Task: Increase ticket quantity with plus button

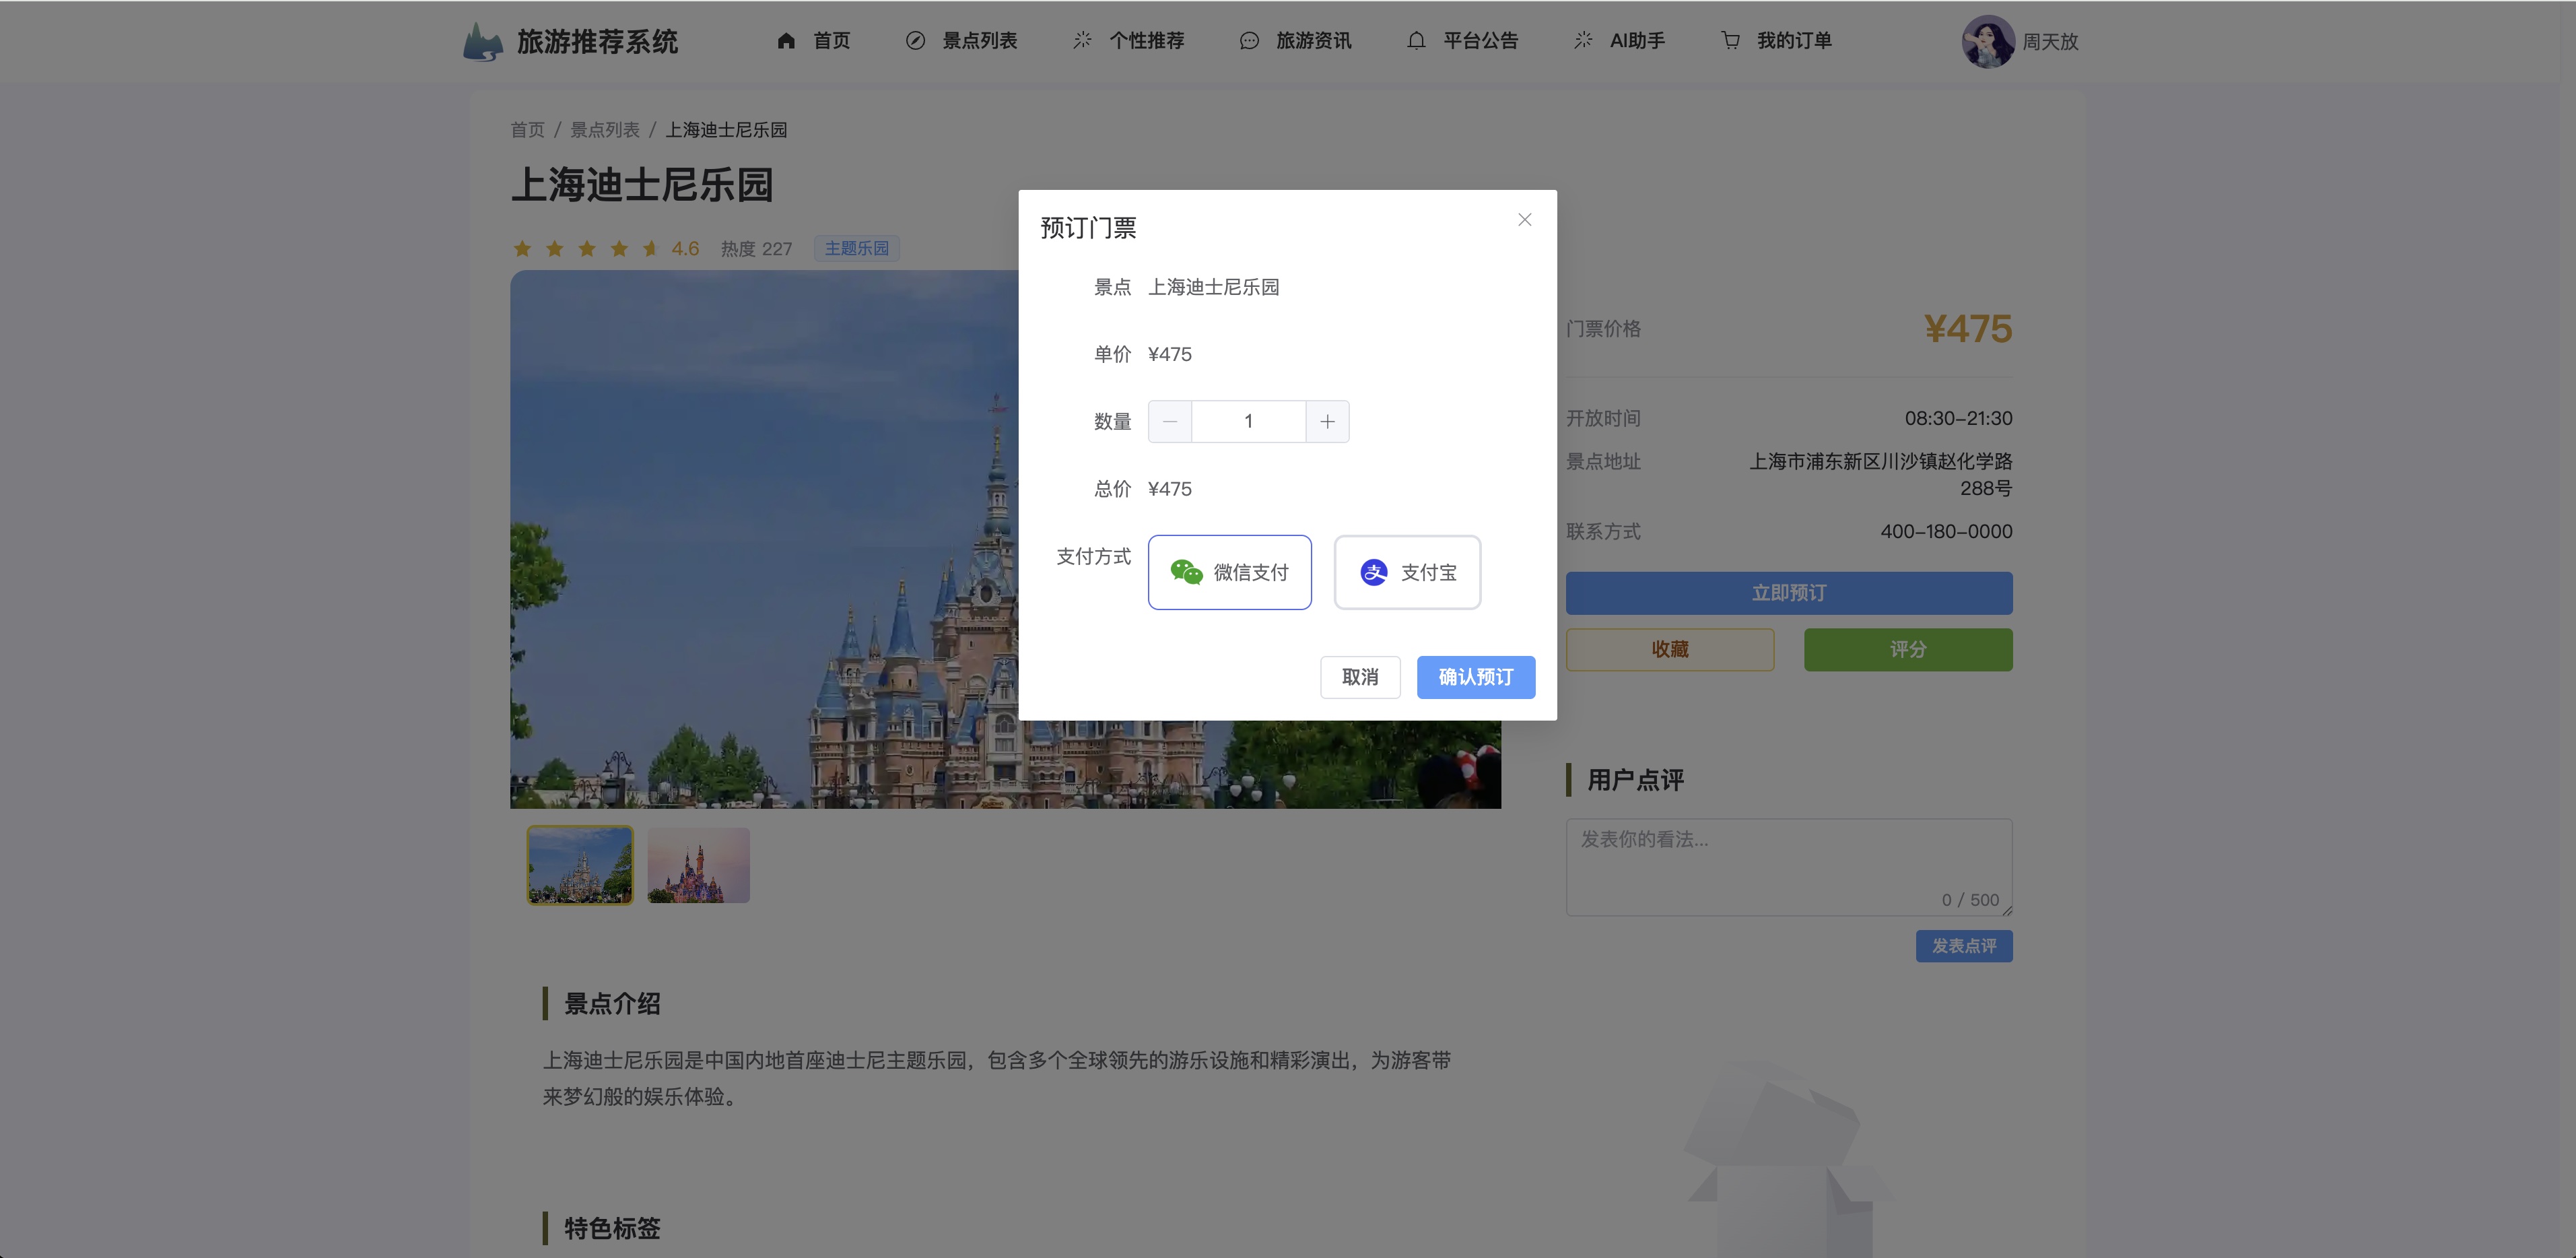Action: point(1327,422)
